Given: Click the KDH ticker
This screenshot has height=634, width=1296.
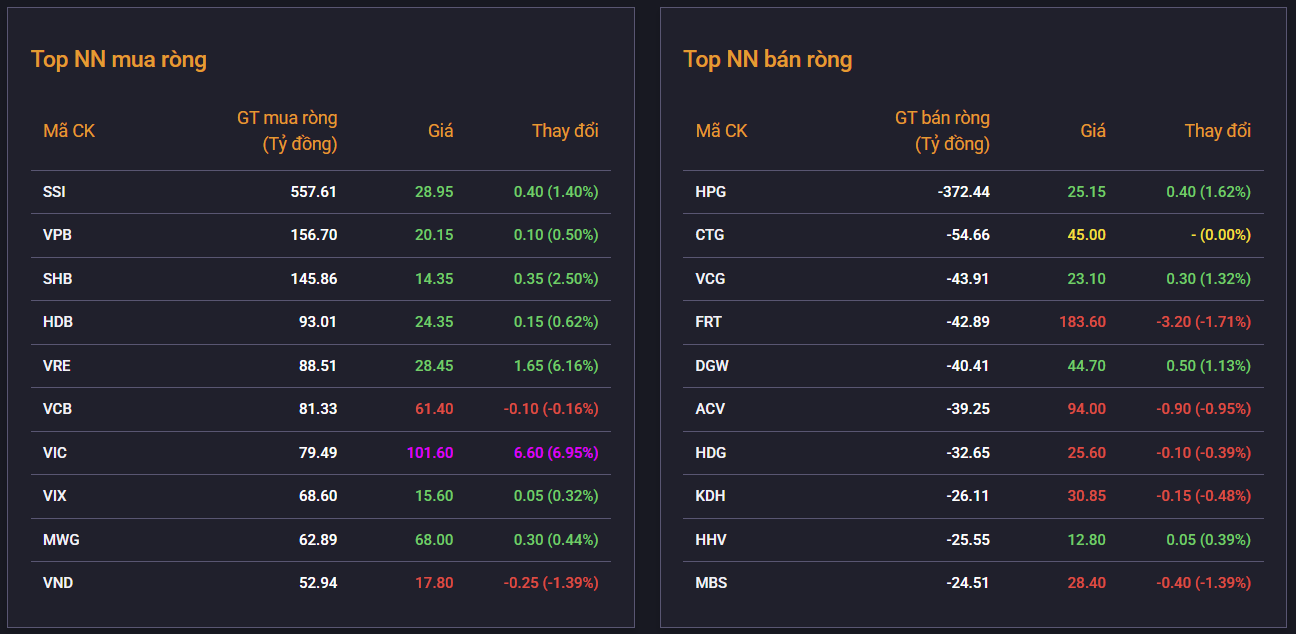Looking at the screenshot, I should pyautogui.click(x=710, y=496).
